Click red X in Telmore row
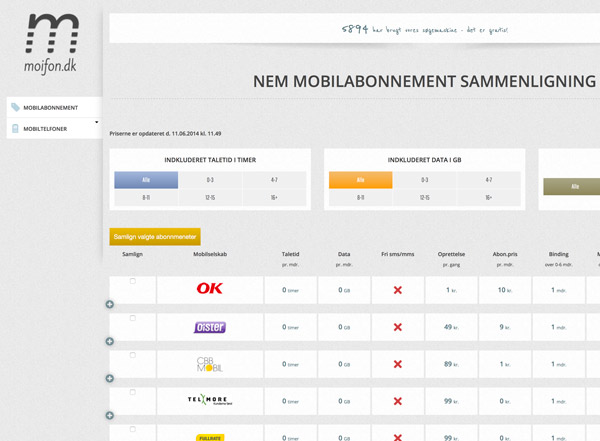The height and width of the screenshot is (441, 600). (x=398, y=401)
